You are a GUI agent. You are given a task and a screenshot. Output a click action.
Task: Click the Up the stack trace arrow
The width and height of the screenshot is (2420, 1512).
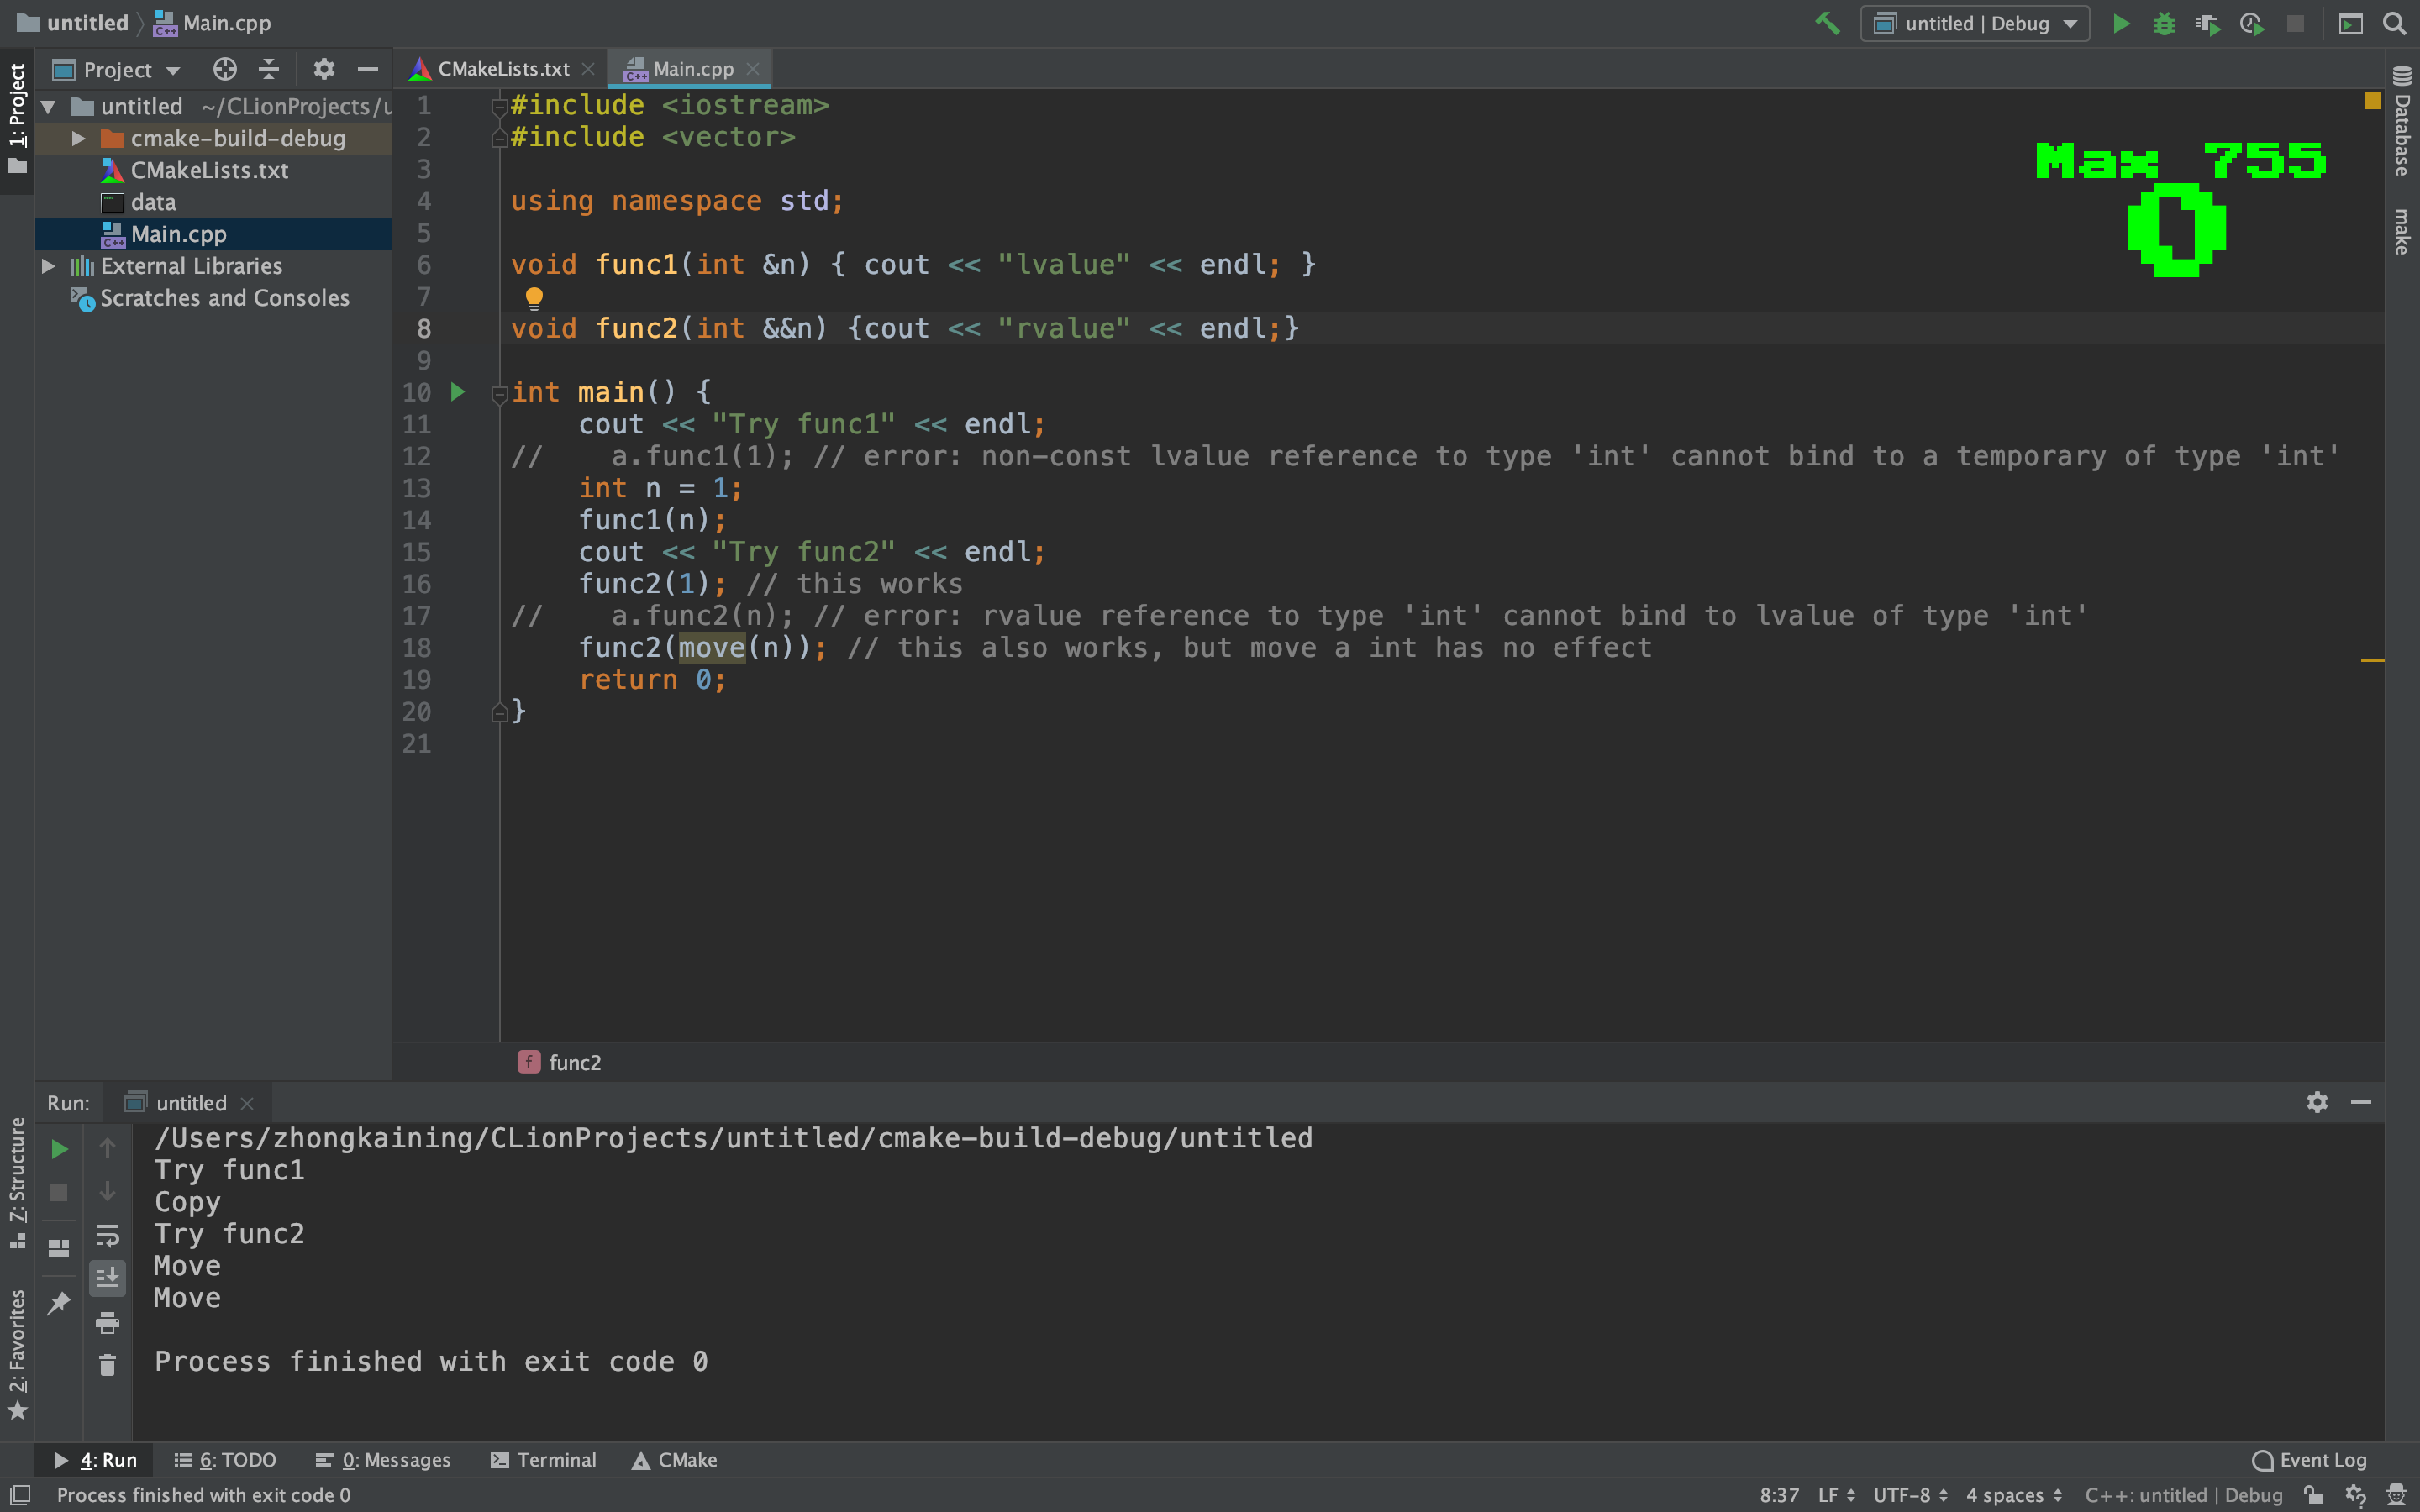107,1147
